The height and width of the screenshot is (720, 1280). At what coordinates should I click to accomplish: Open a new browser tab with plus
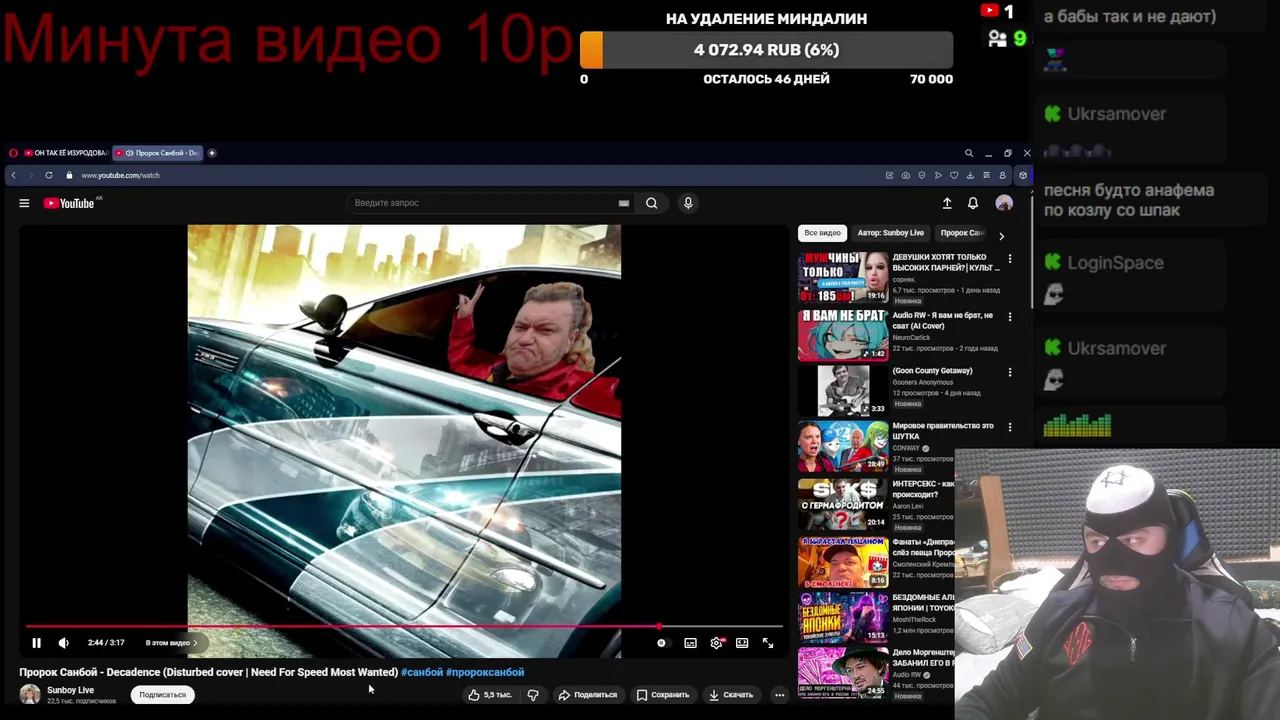[212, 153]
